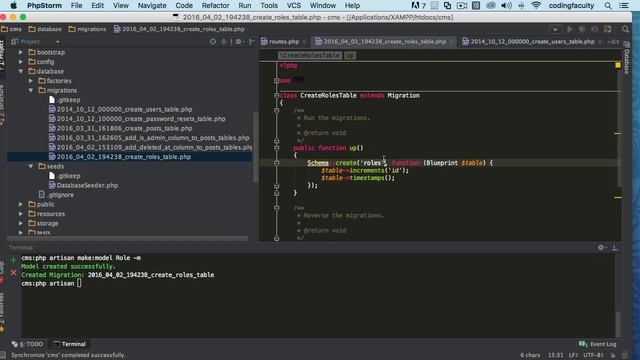Screen dimensions: 640x360
Task: Open Project panel settings gear
Action: pos(239,42)
